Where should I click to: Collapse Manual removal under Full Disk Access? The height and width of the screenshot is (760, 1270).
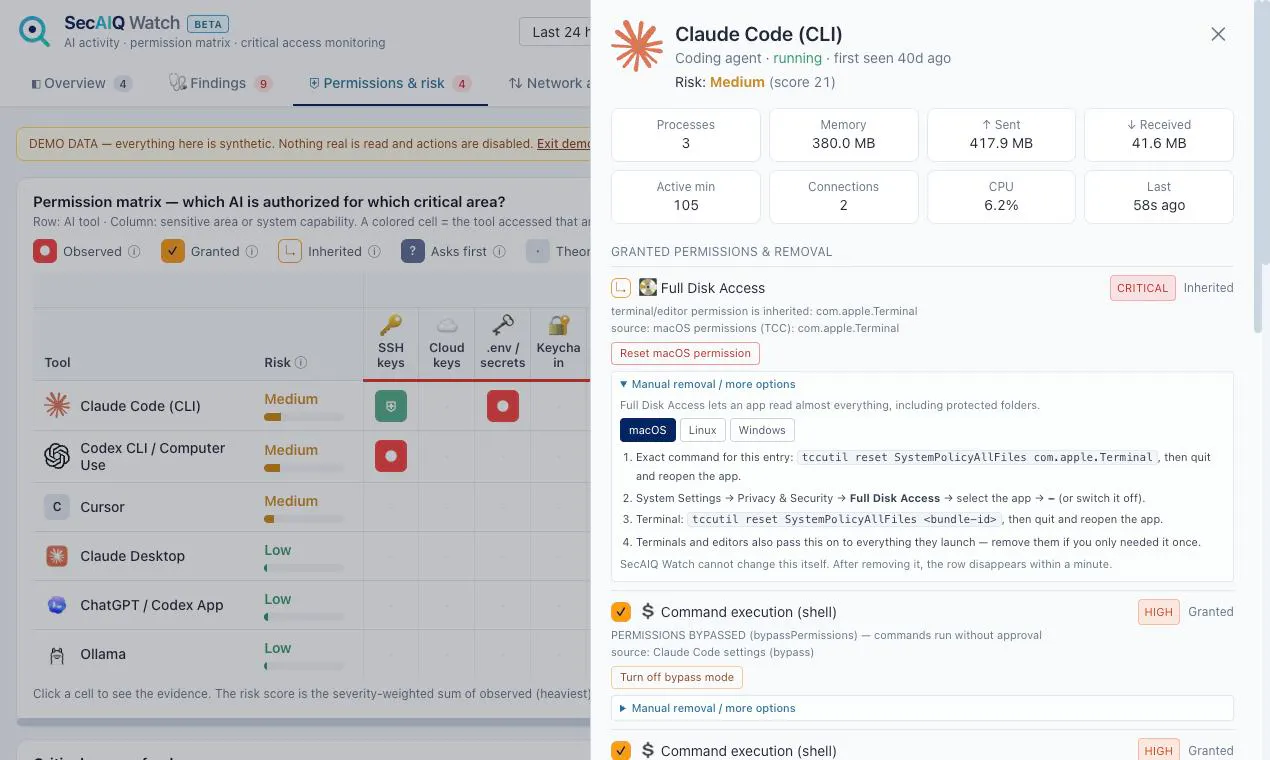708,384
